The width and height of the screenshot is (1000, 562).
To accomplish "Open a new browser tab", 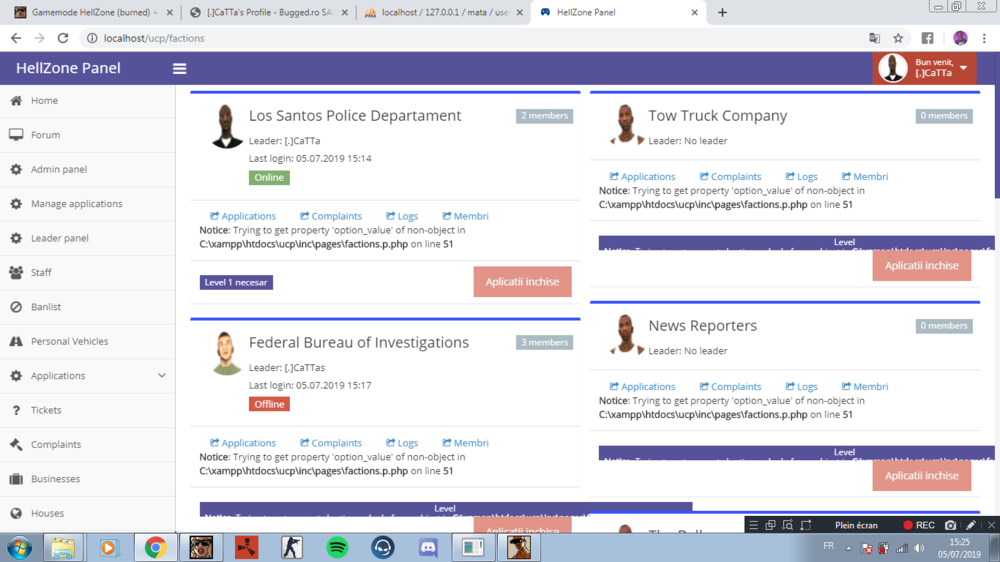I will [x=722, y=13].
